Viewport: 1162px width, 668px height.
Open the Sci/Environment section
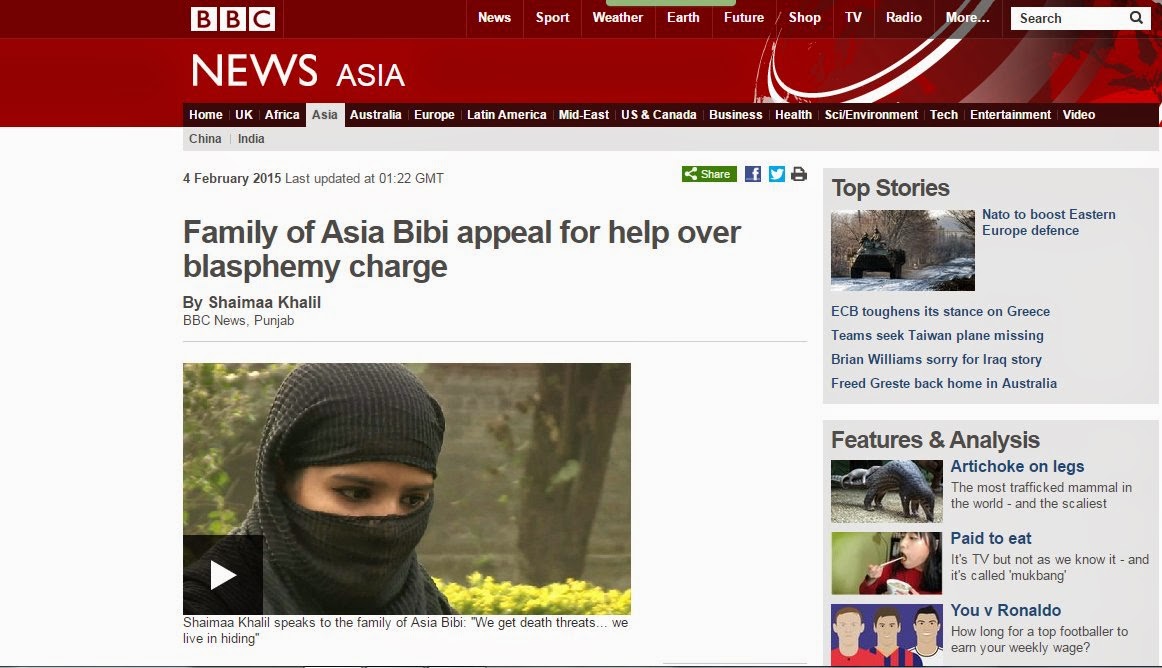(x=871, y=115)
